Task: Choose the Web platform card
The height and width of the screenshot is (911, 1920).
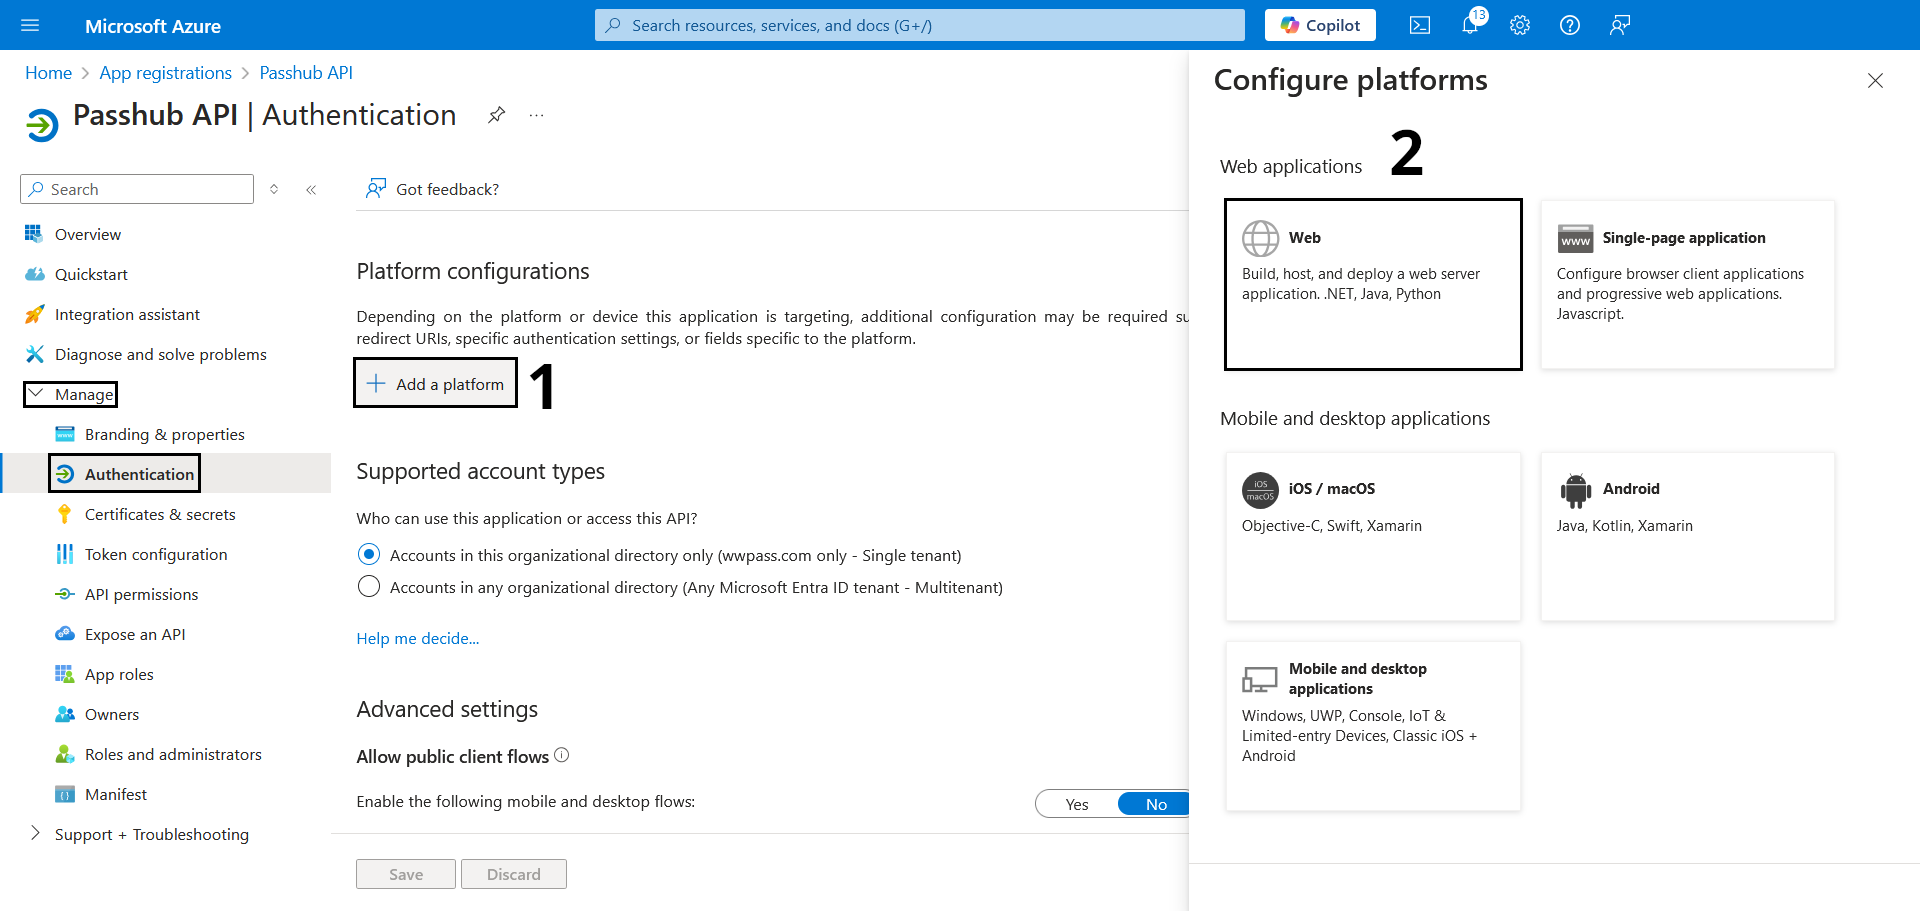Action: (1373, 284)
